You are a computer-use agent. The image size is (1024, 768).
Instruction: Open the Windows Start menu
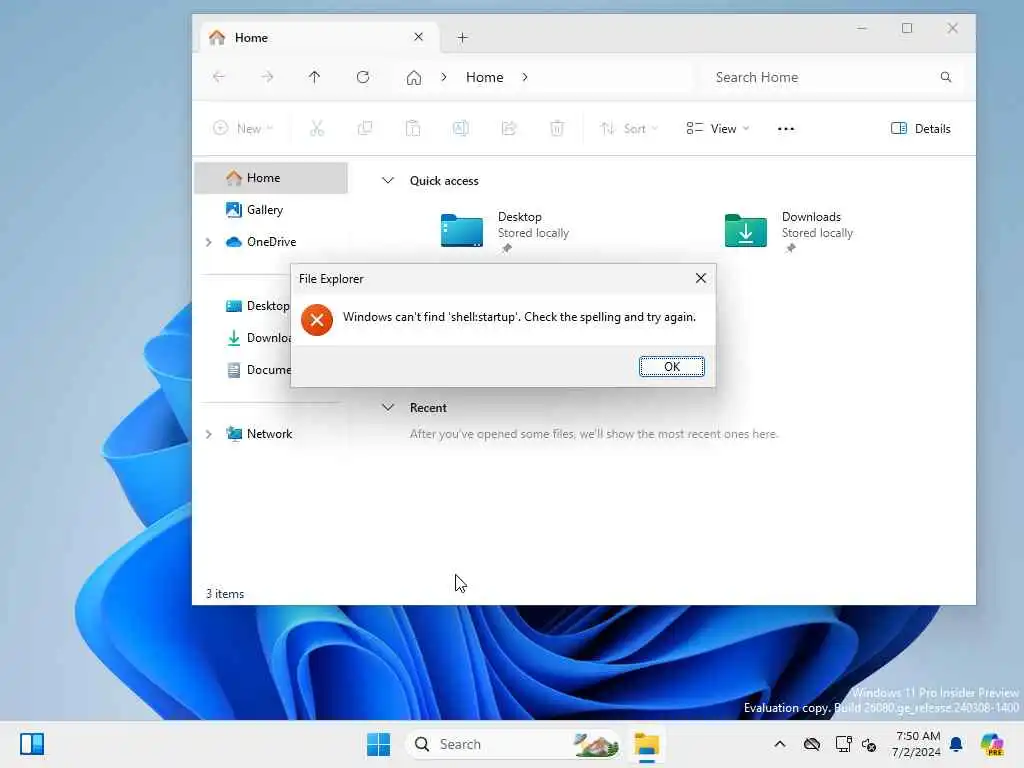[x=379, y=744]
